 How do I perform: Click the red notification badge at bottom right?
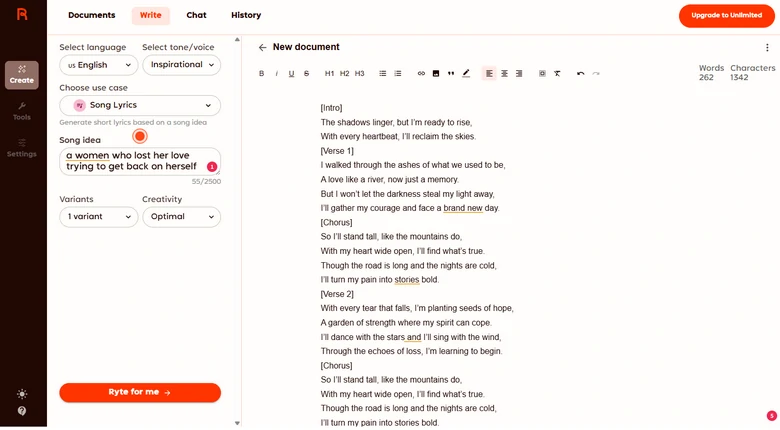[x=772, y=416]
